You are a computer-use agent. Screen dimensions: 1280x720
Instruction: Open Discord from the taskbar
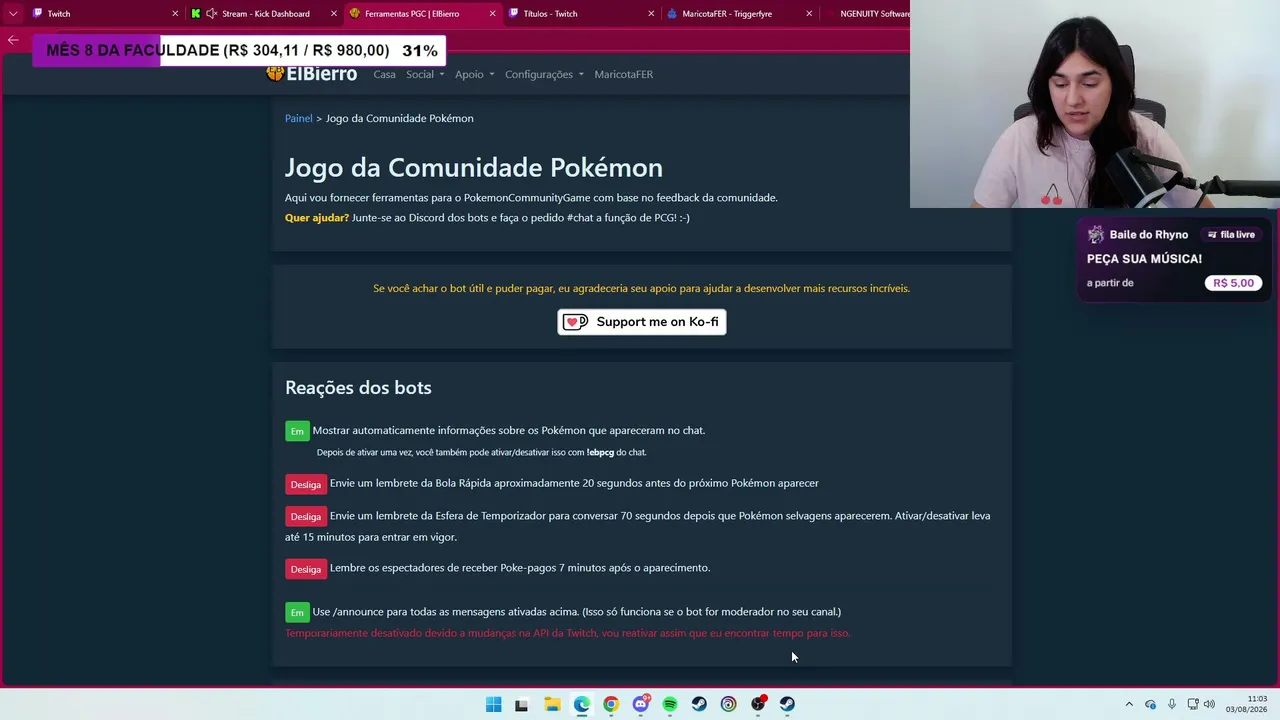coord(641,704)
